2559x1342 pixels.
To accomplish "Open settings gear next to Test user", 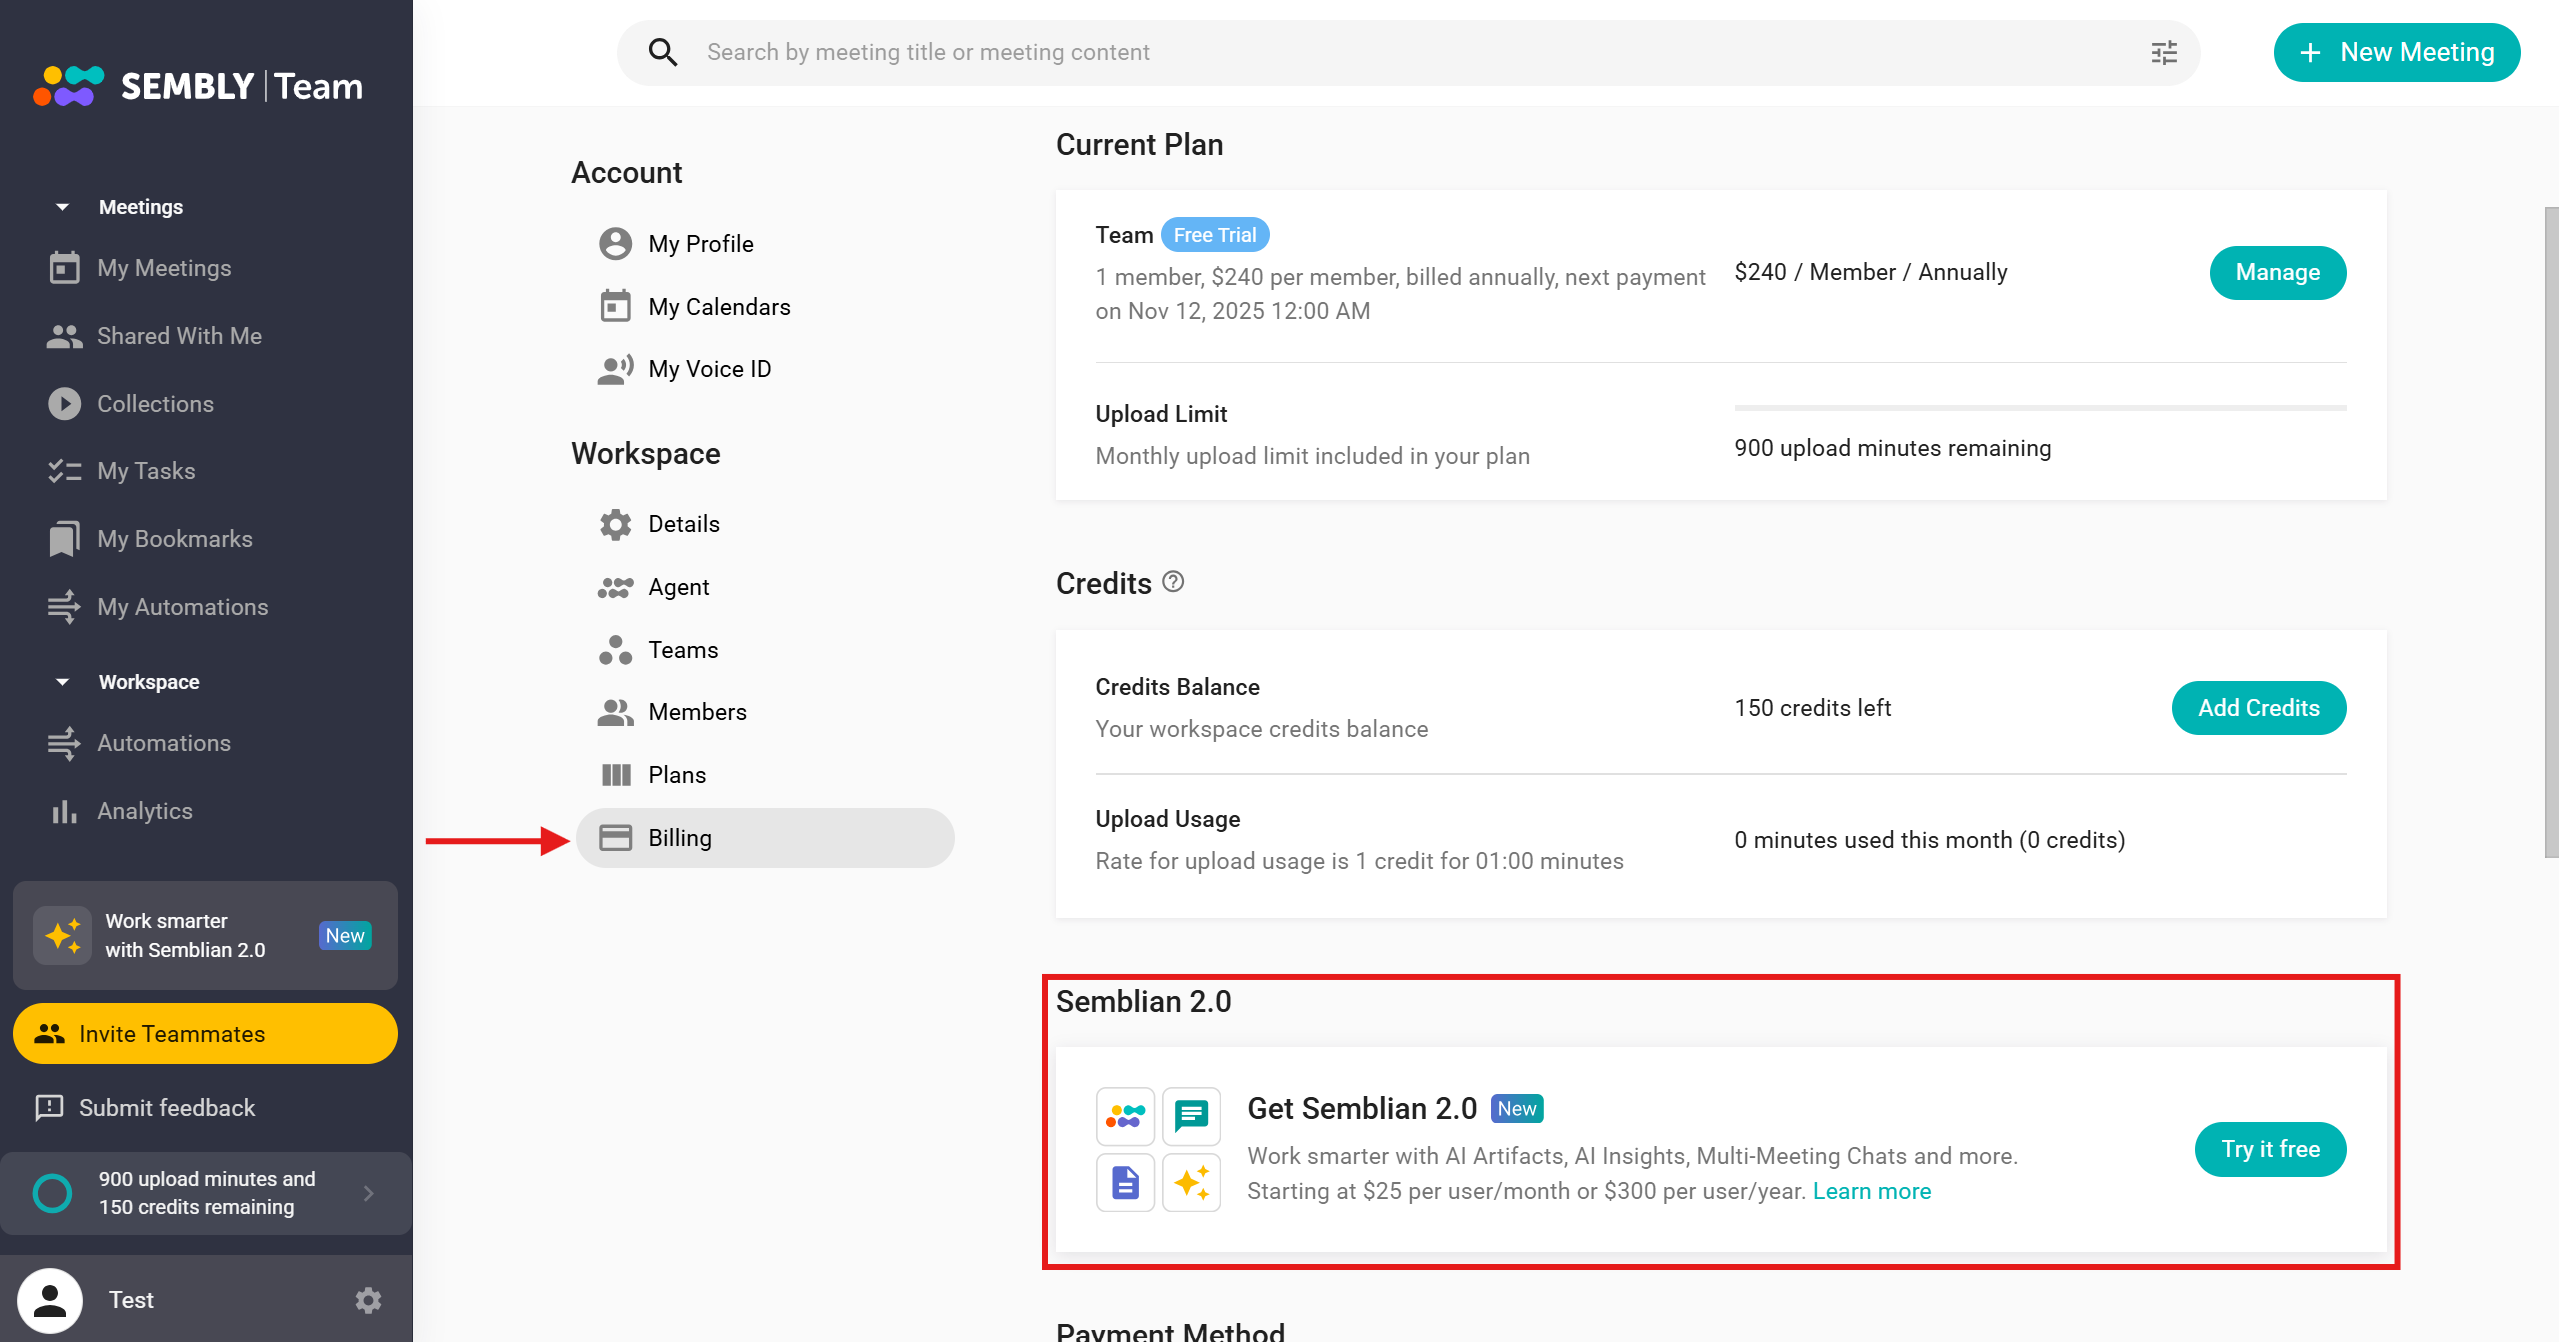I will 368,1300.
